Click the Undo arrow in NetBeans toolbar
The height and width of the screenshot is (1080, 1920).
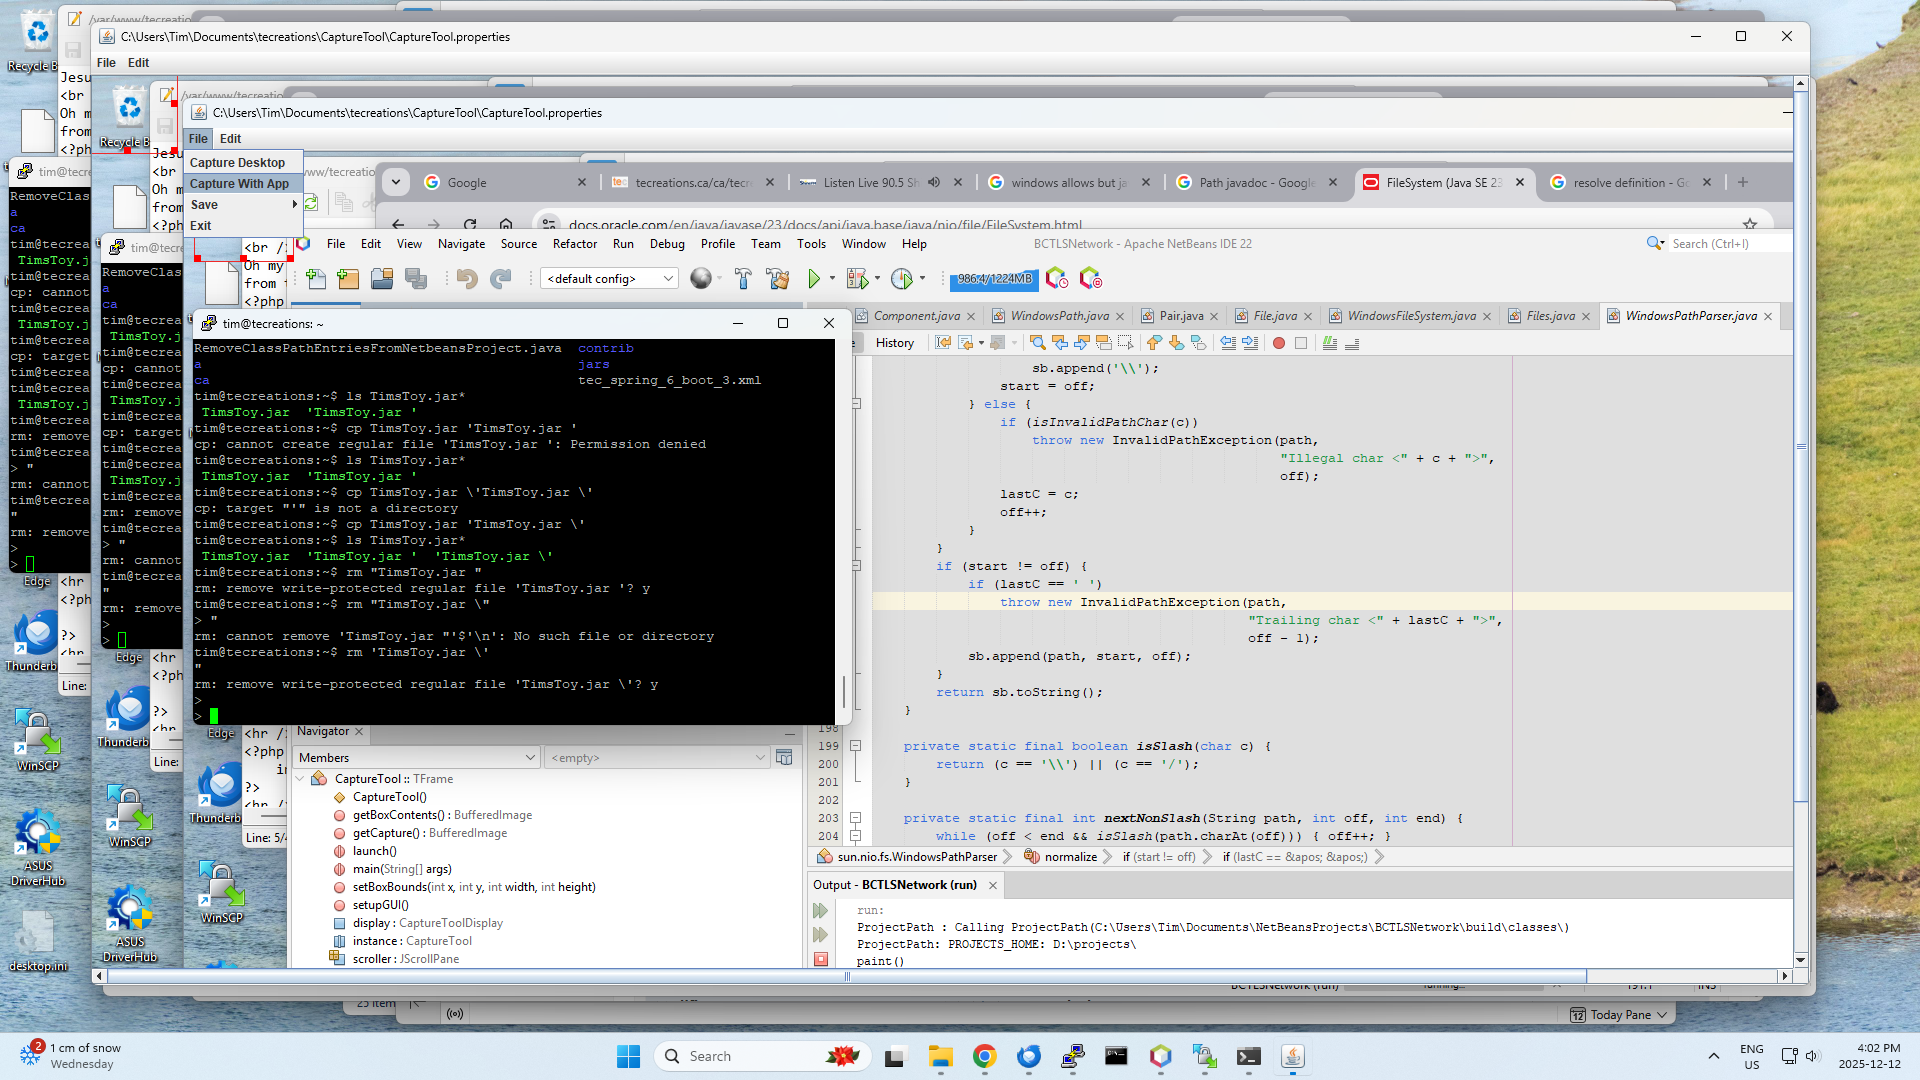(467, 279)
